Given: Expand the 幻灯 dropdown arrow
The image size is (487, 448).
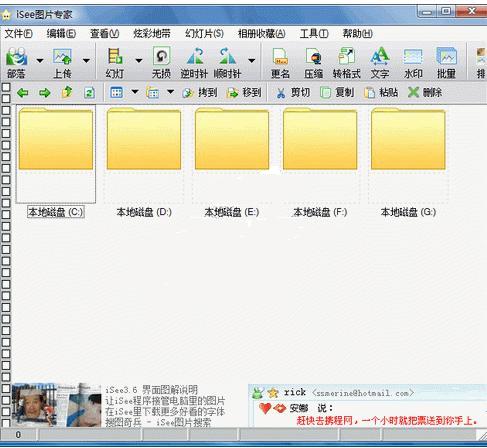Looking at the screenshot, I should point(139,61).
